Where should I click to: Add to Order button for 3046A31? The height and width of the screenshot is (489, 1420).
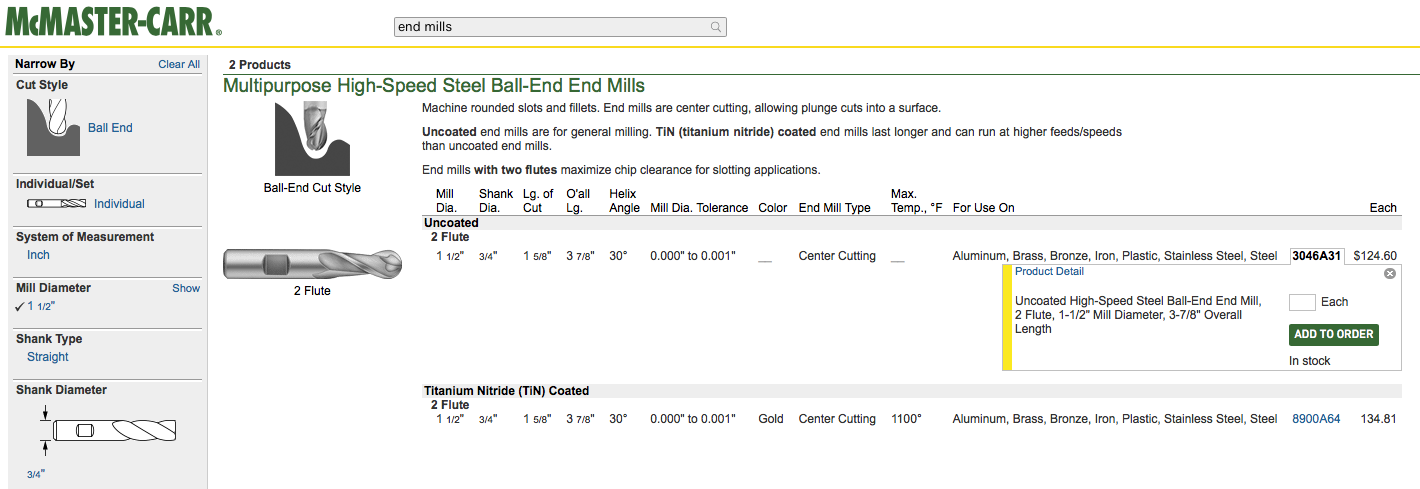point(1334,334)
